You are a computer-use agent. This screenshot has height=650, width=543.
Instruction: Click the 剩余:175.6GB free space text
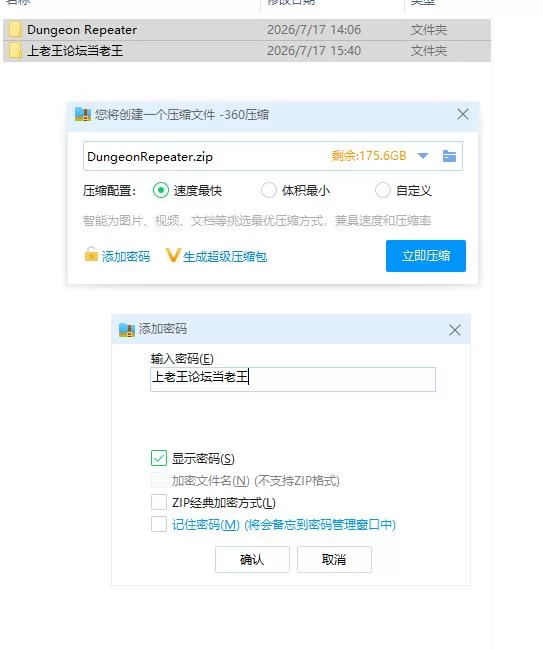pos(368,156)
